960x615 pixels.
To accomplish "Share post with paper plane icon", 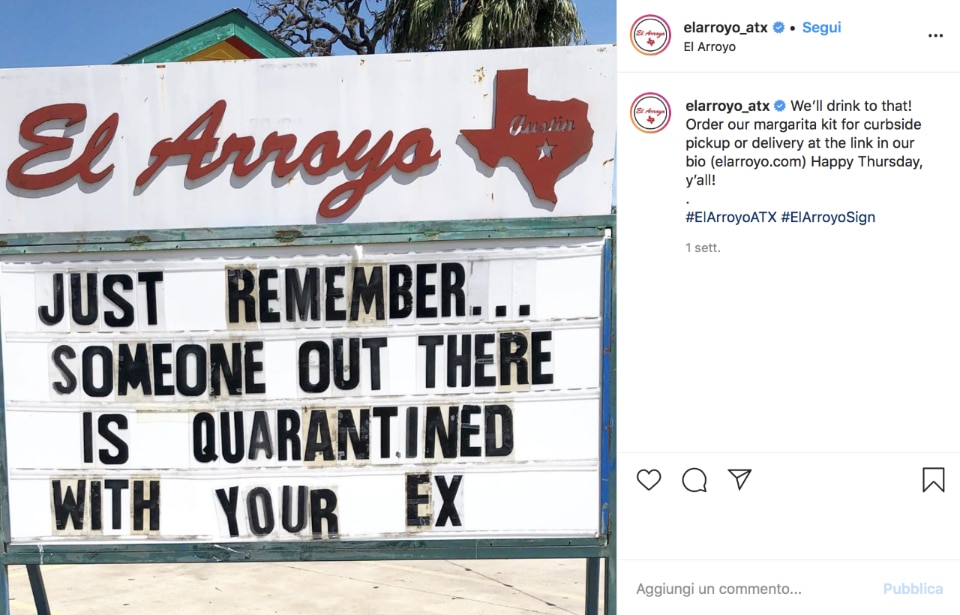I will click(x=740, y=479).
